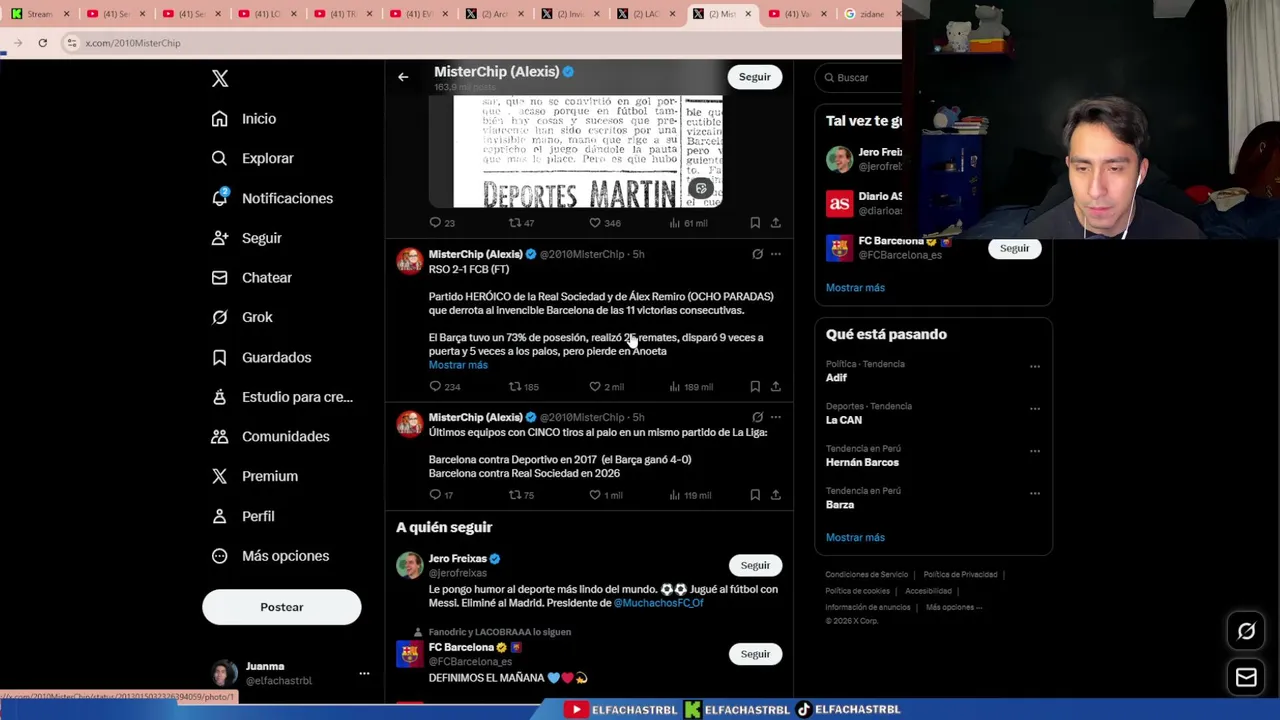The height and width of the screenshot is (720, 1280).
Task: Follow FC Barcelona in A quién seguir
Action: point(755,654)
